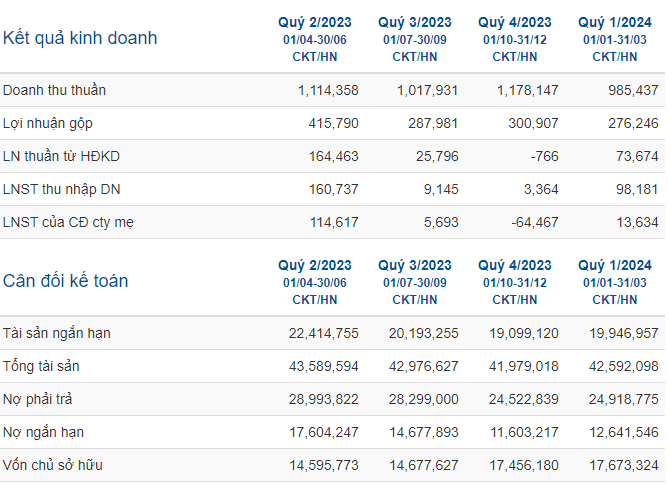
Task: Select Quý 1/2024 column header in income table
Action: (615, 22)
